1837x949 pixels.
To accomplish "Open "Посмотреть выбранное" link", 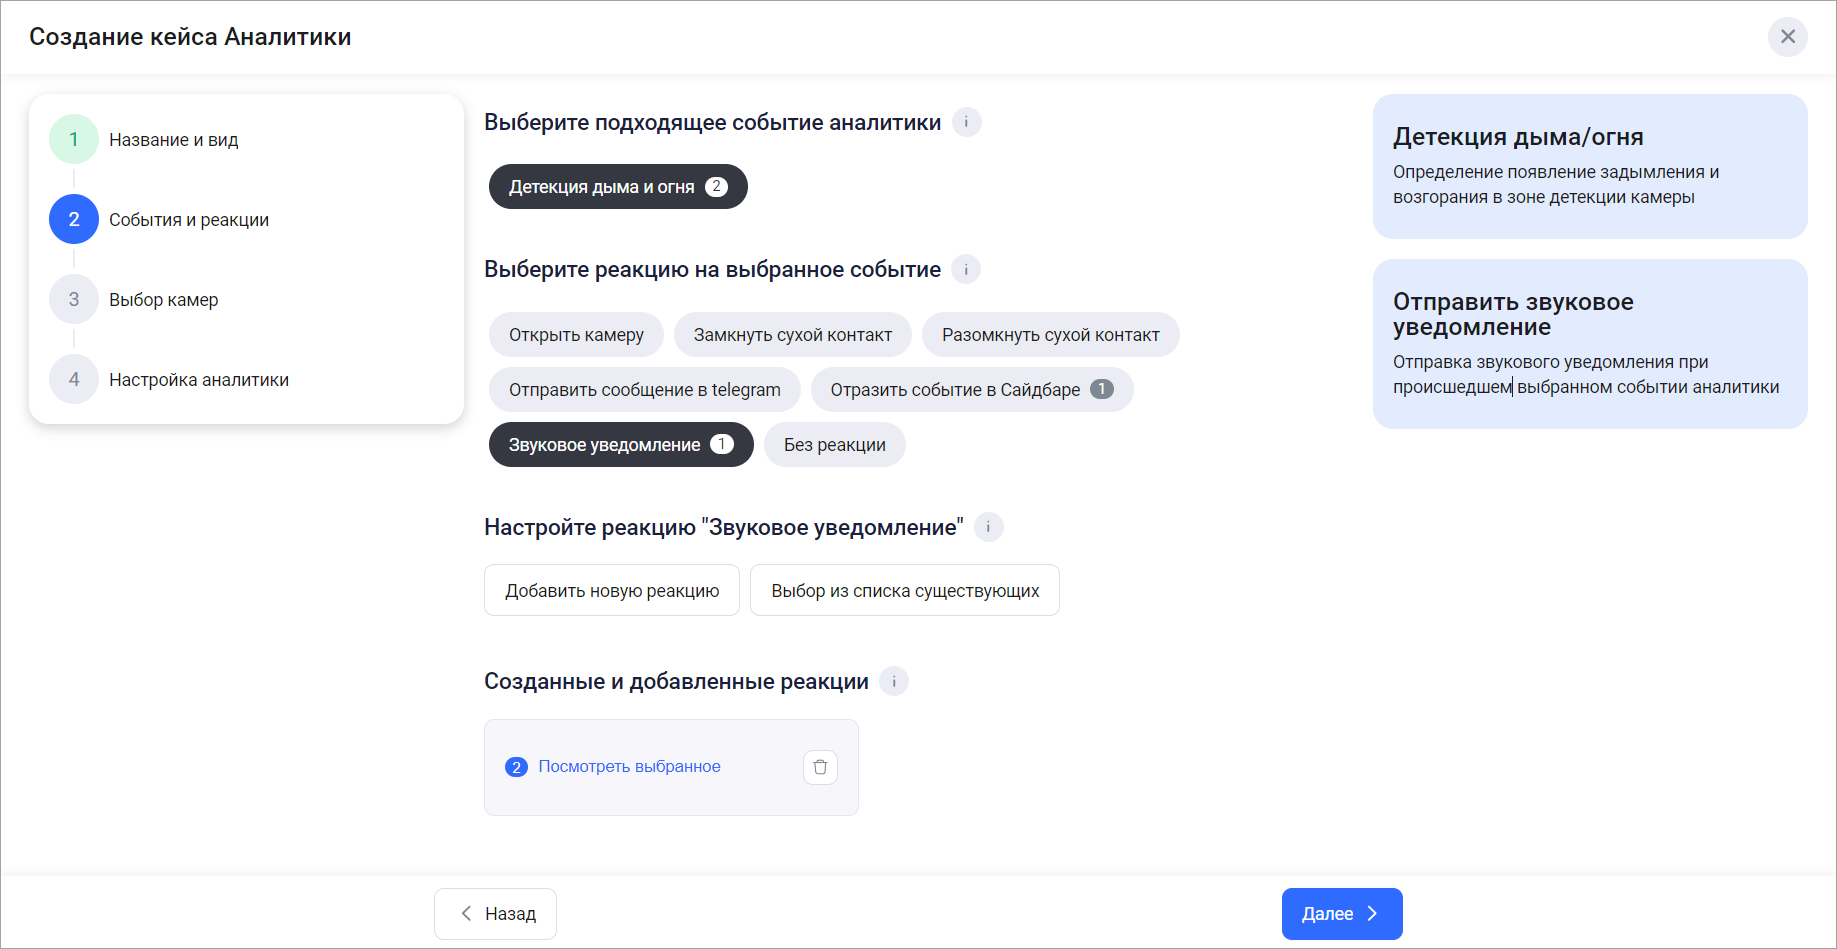I will coord(629,767).
